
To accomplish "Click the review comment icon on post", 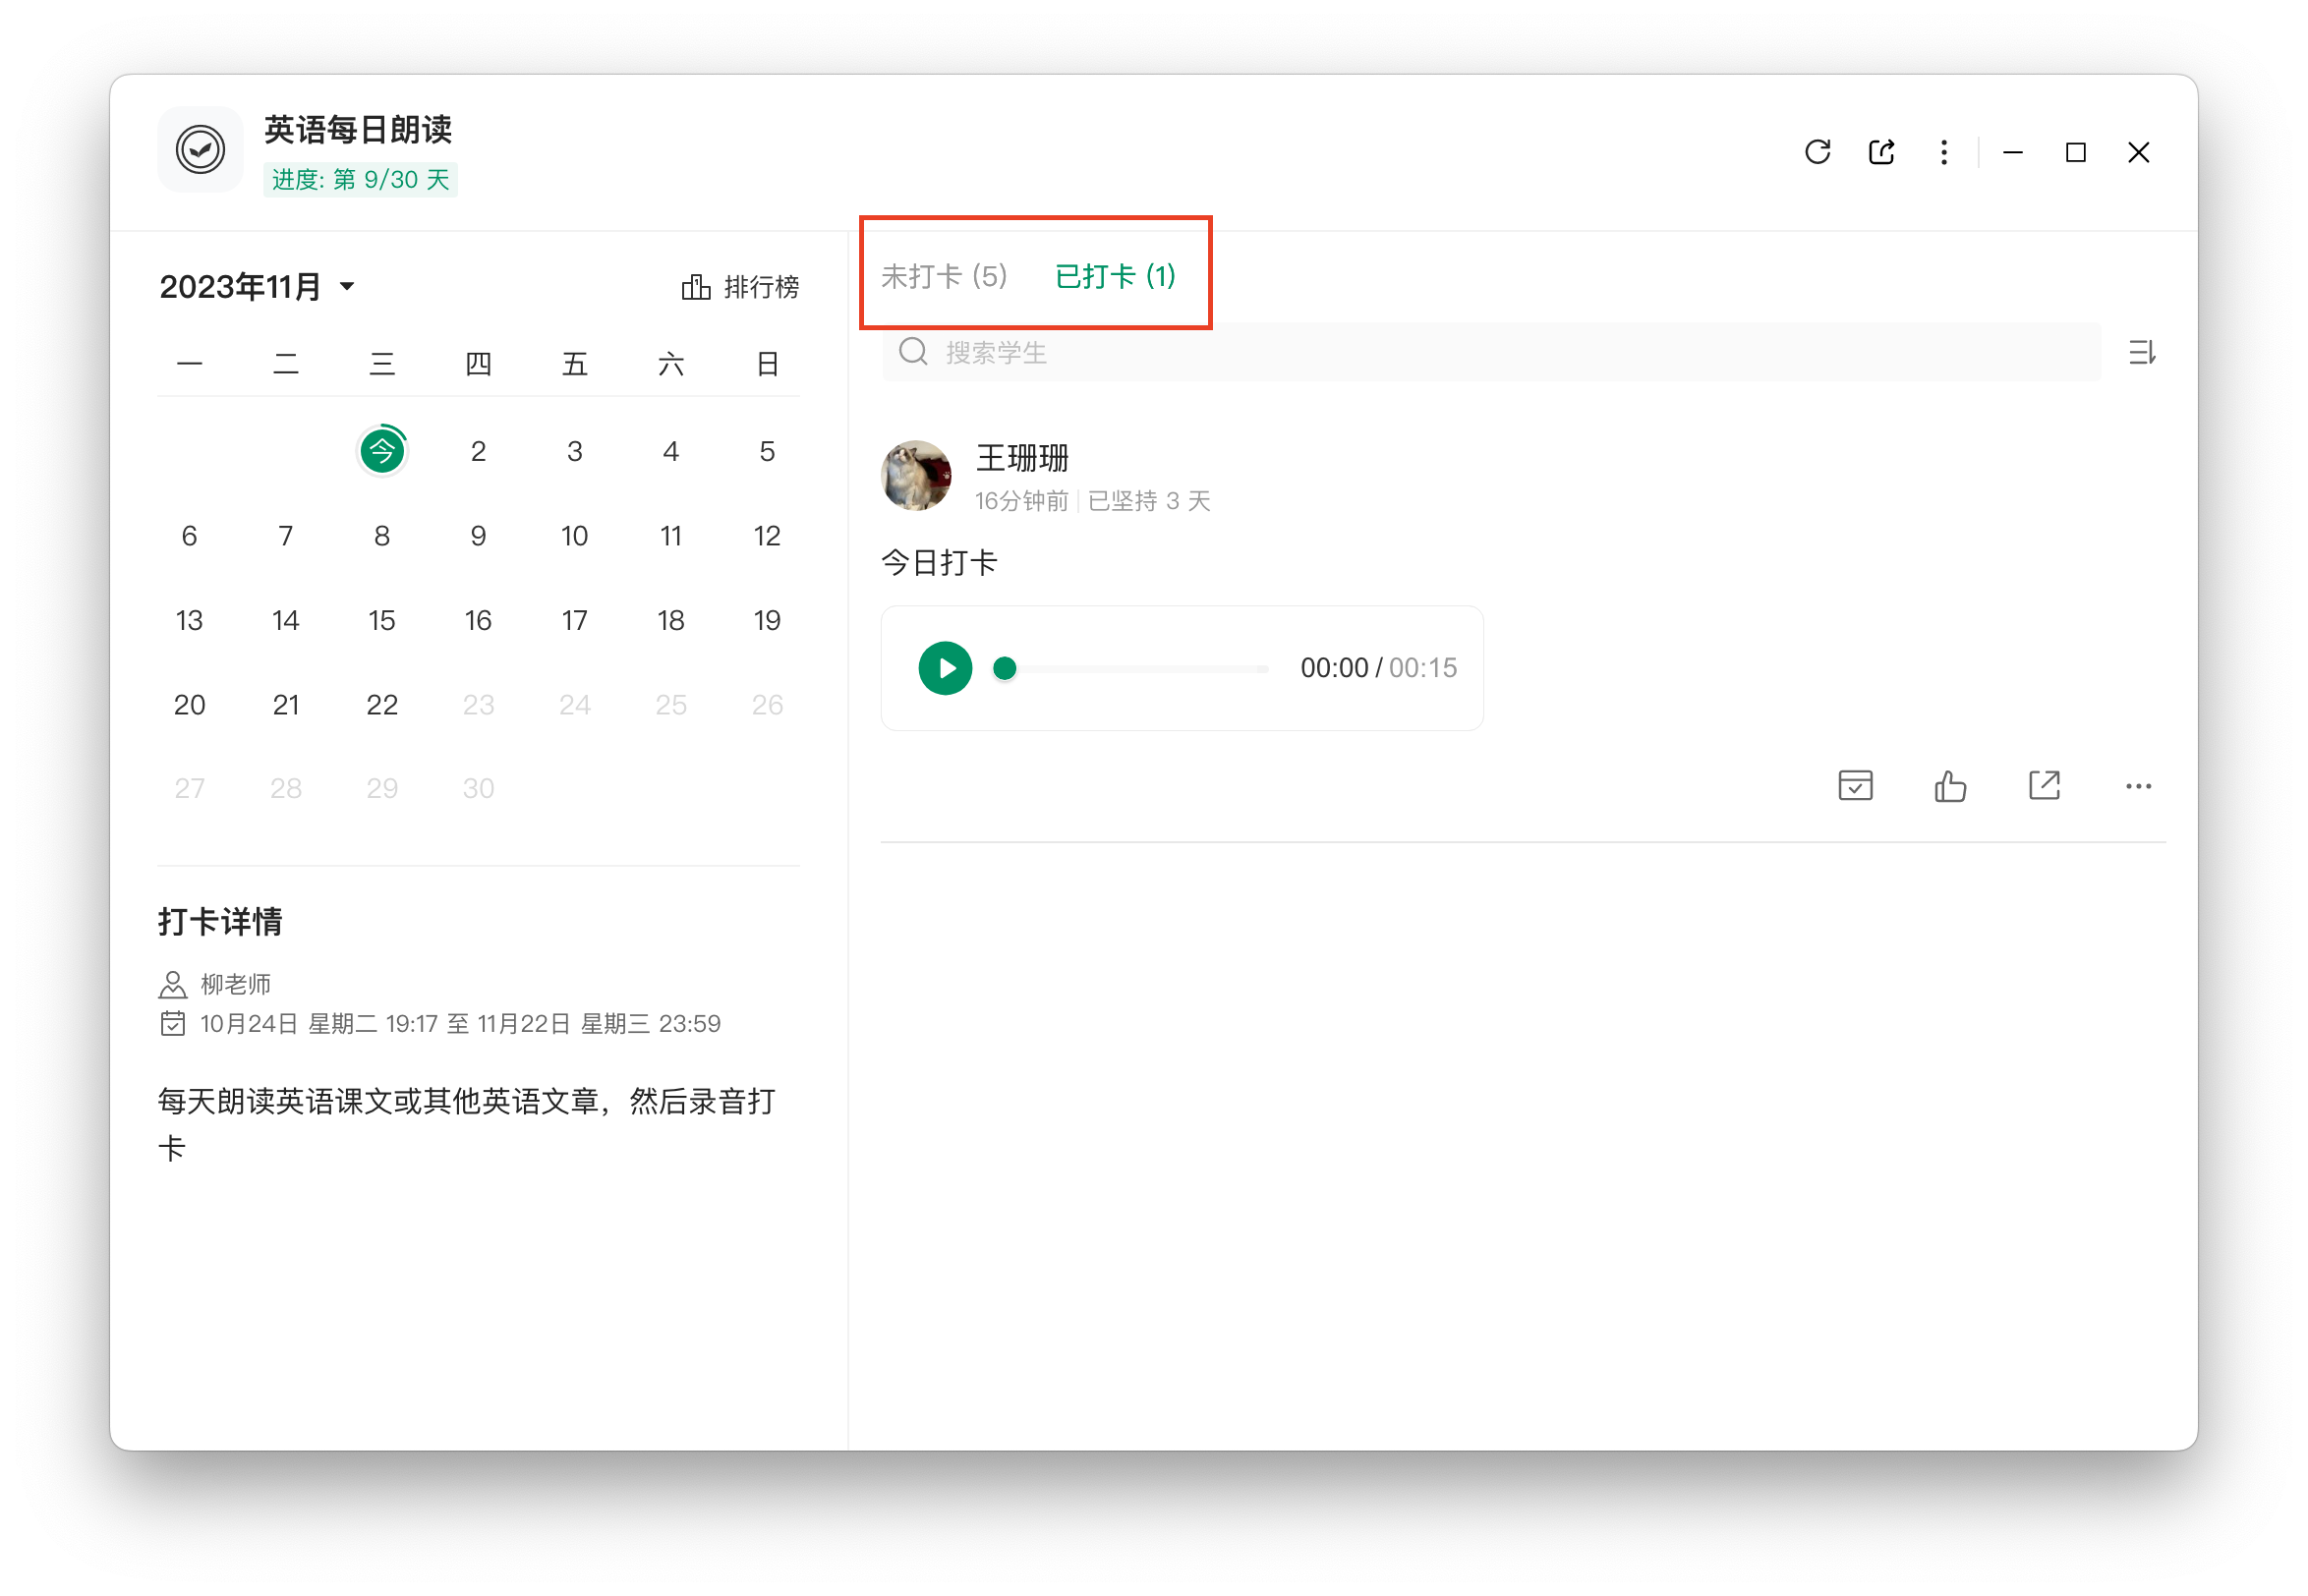I will click(x=1855, y=786).
